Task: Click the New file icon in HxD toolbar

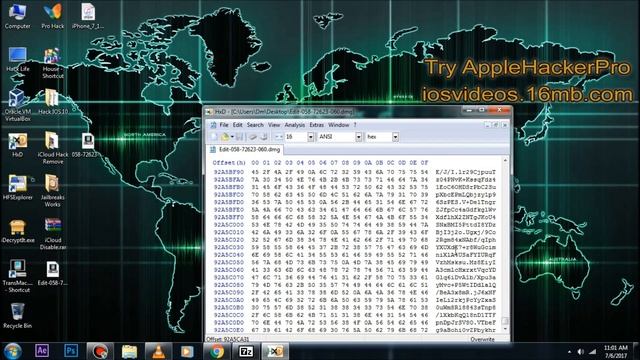Action: (x=214, y=137)
